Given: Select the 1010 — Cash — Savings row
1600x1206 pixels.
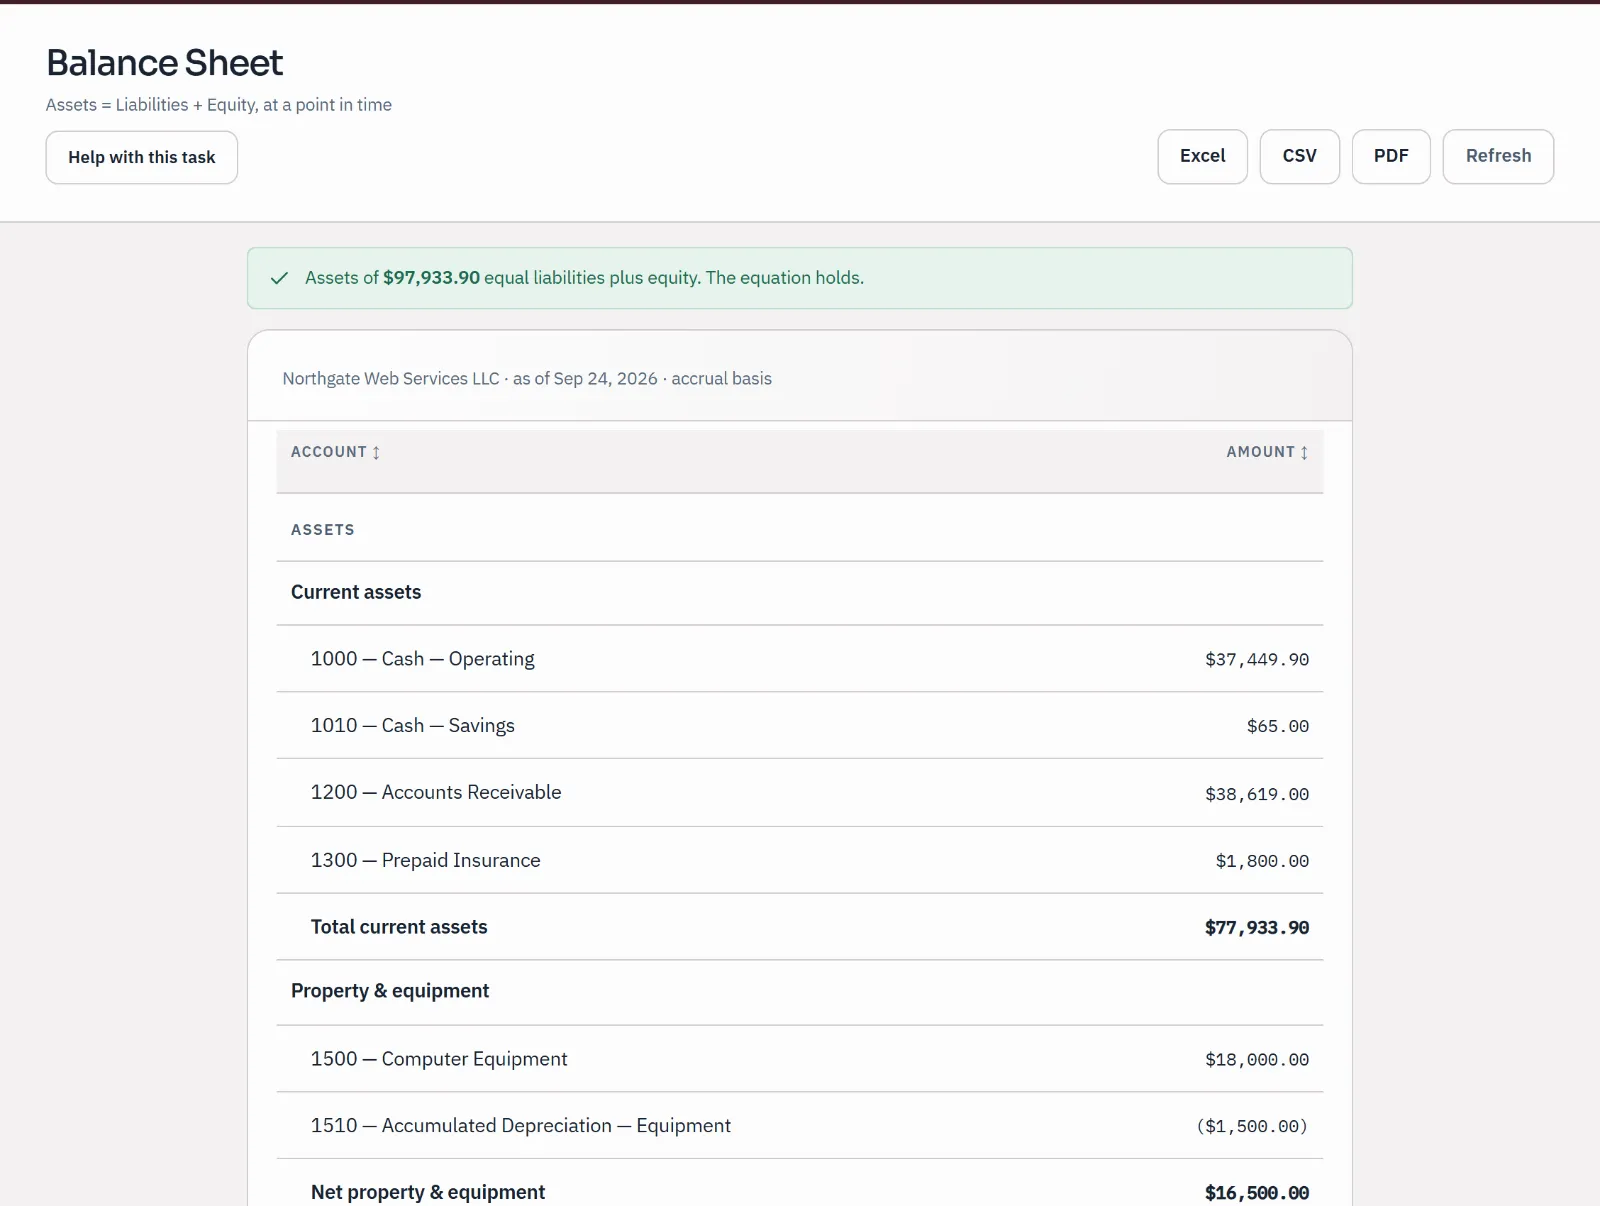Looking at the screenshot, I should point(800,726).
